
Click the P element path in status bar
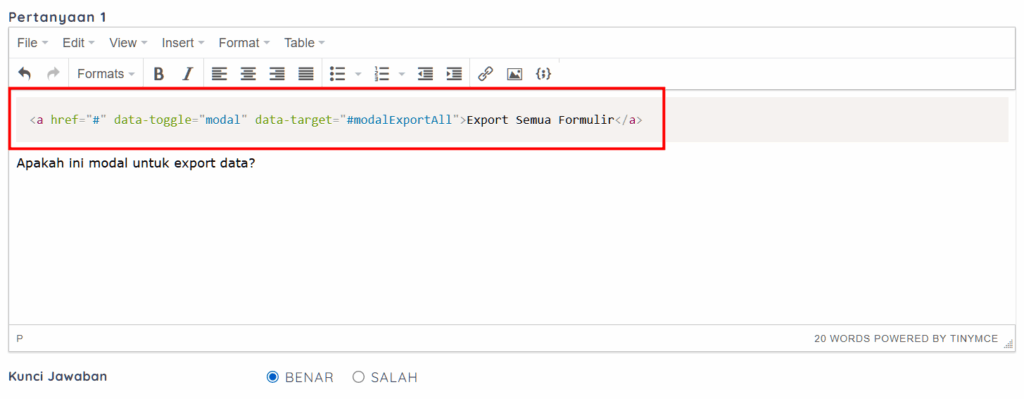[20, 338]
